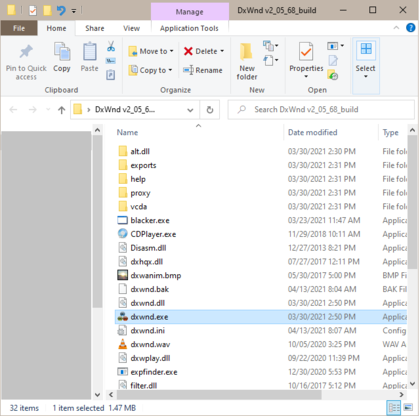Image resolution: width=420 pixels, height=416 pixels.
Task: Open the New item menu icon
Action: click(270, 45)
